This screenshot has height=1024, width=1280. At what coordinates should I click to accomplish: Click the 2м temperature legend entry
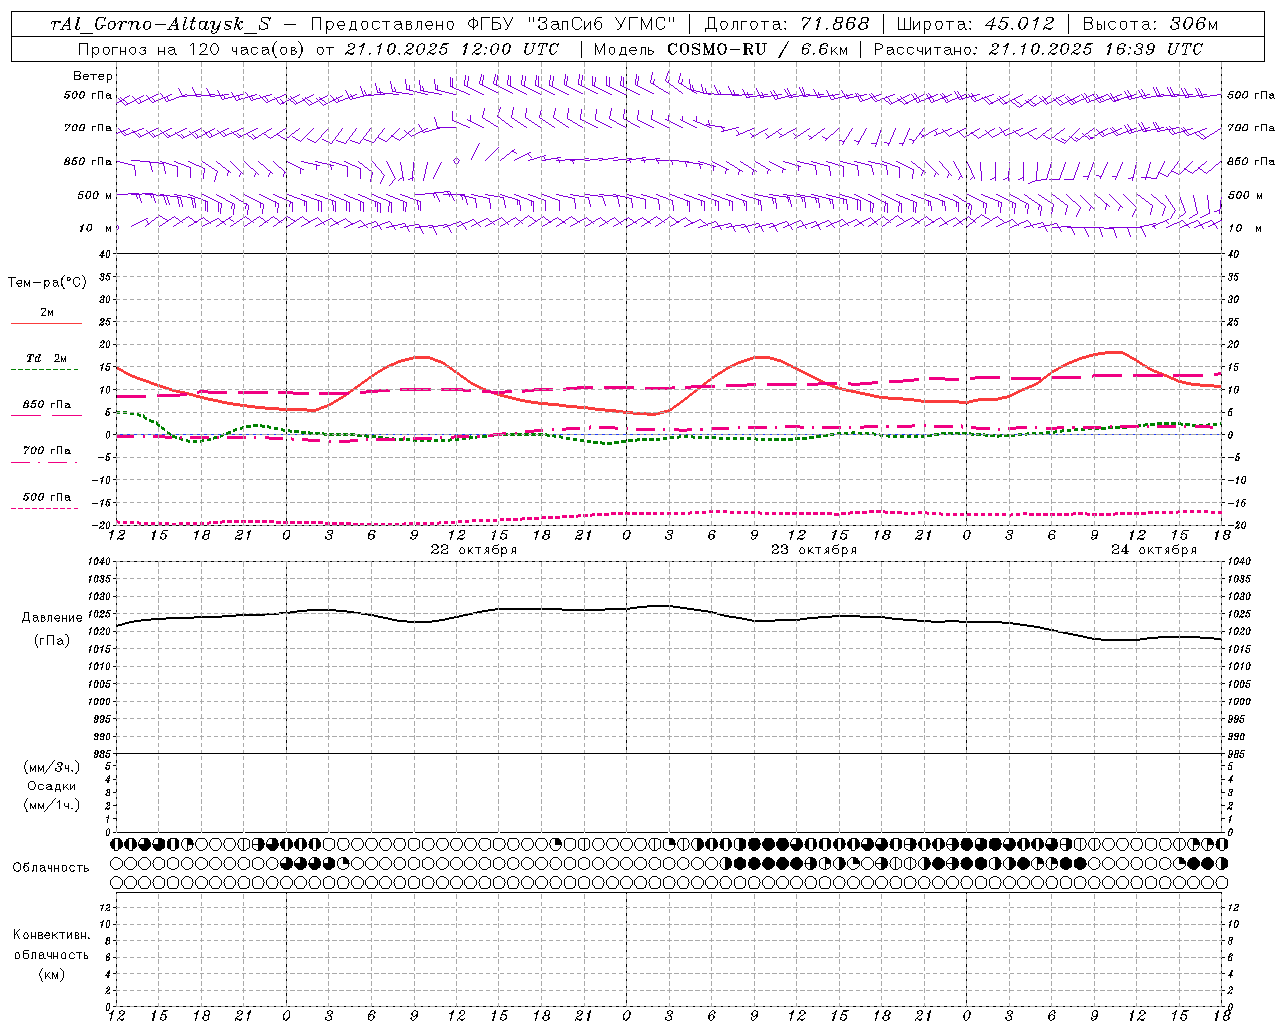[x=47, y=313]
